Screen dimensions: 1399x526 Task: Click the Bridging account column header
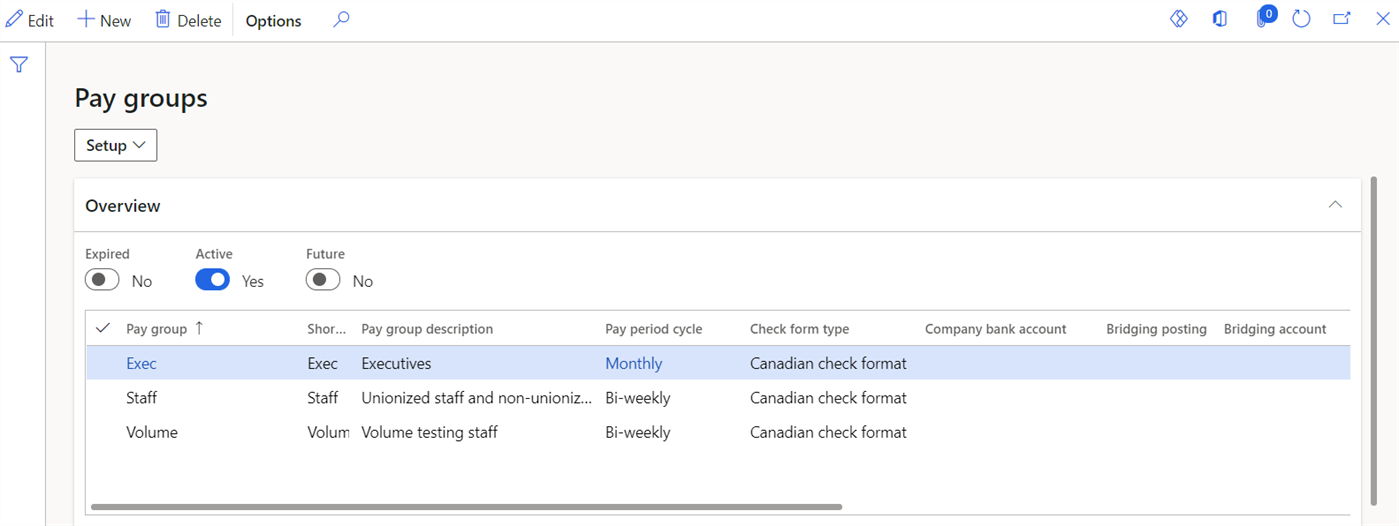(x=1275, y=329)
